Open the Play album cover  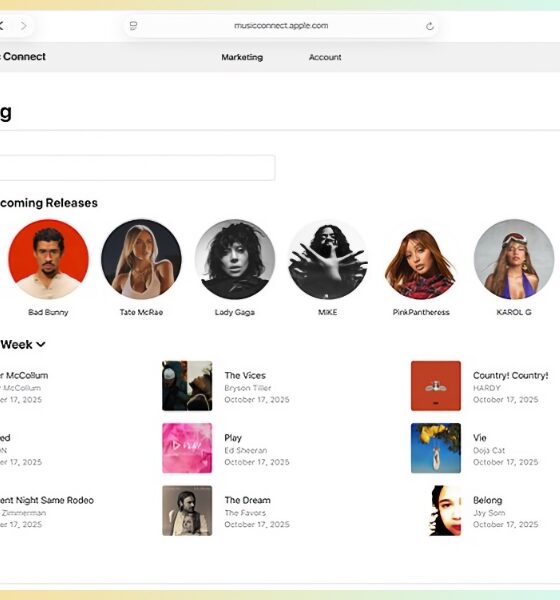pos(187,448)
